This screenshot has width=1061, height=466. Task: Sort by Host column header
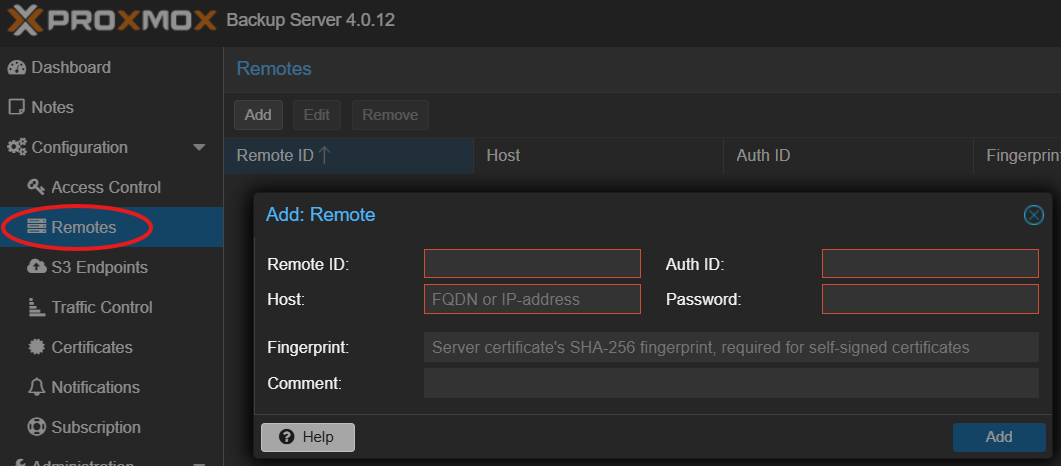598,156
